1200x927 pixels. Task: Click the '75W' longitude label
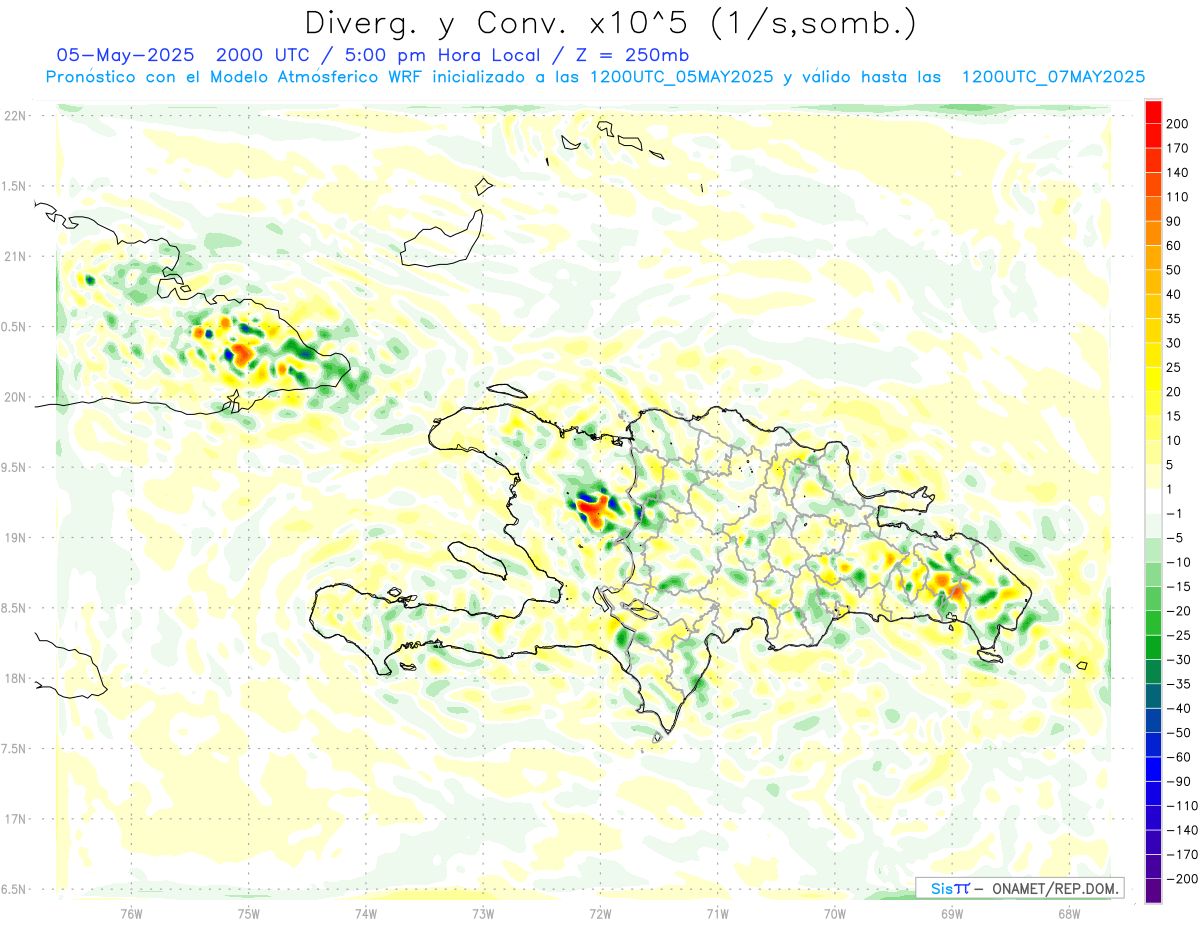click(x=248, y=913)
